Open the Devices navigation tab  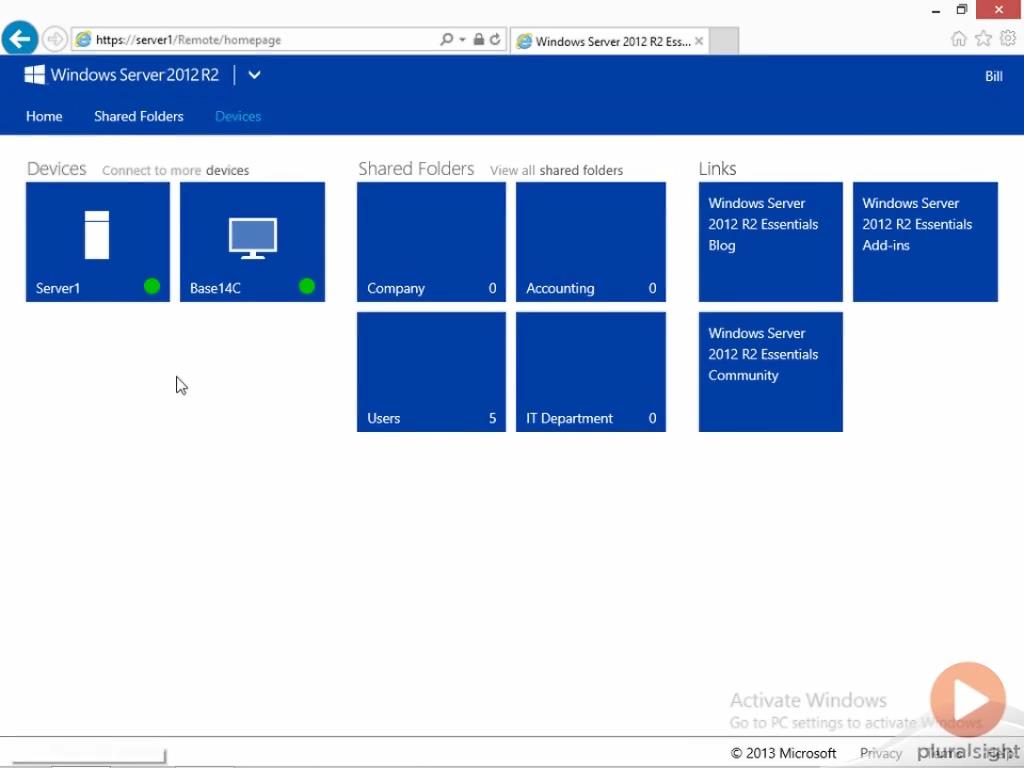pos(238,116)
